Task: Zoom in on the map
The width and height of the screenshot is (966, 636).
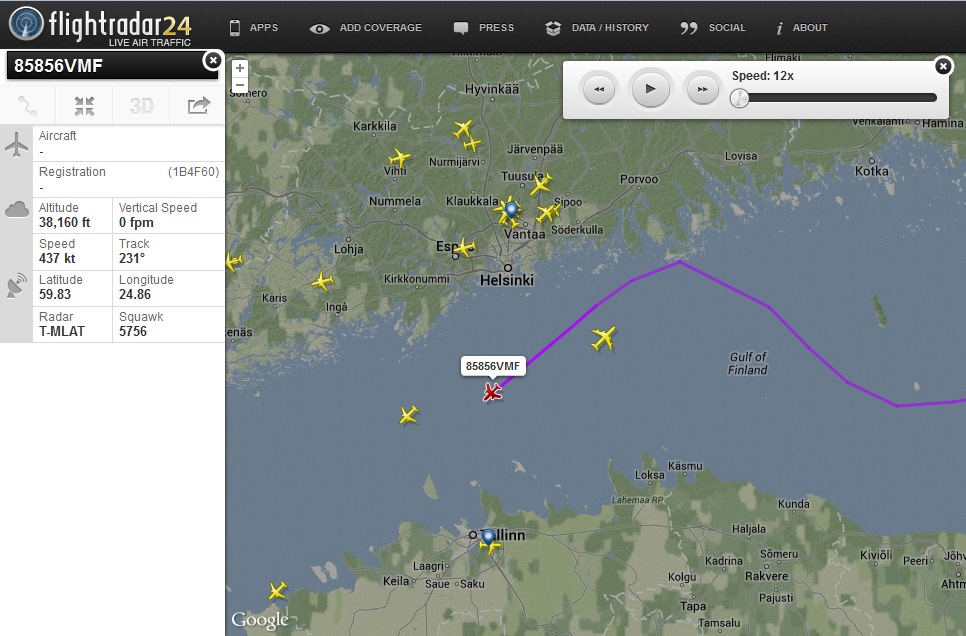Action: click(x=239, y=69)
